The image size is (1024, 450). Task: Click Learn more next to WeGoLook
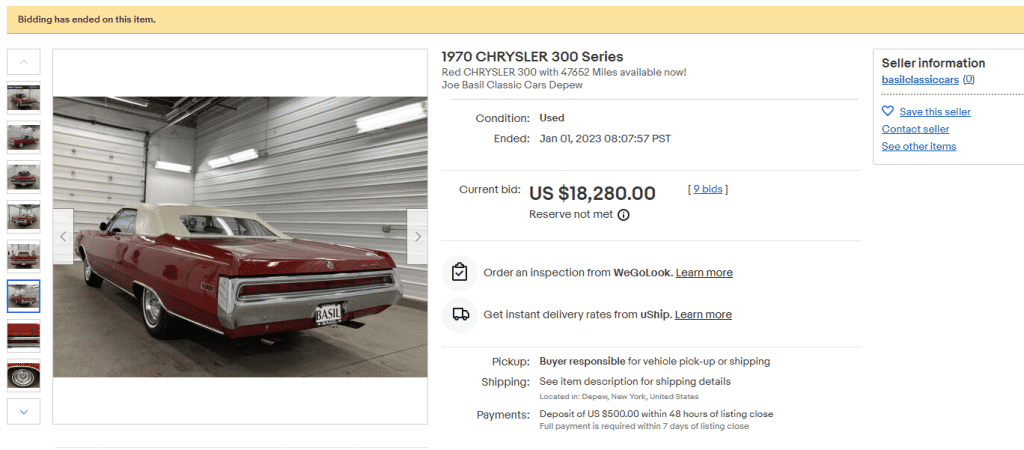pyautogui.click(x=704, y=273)
